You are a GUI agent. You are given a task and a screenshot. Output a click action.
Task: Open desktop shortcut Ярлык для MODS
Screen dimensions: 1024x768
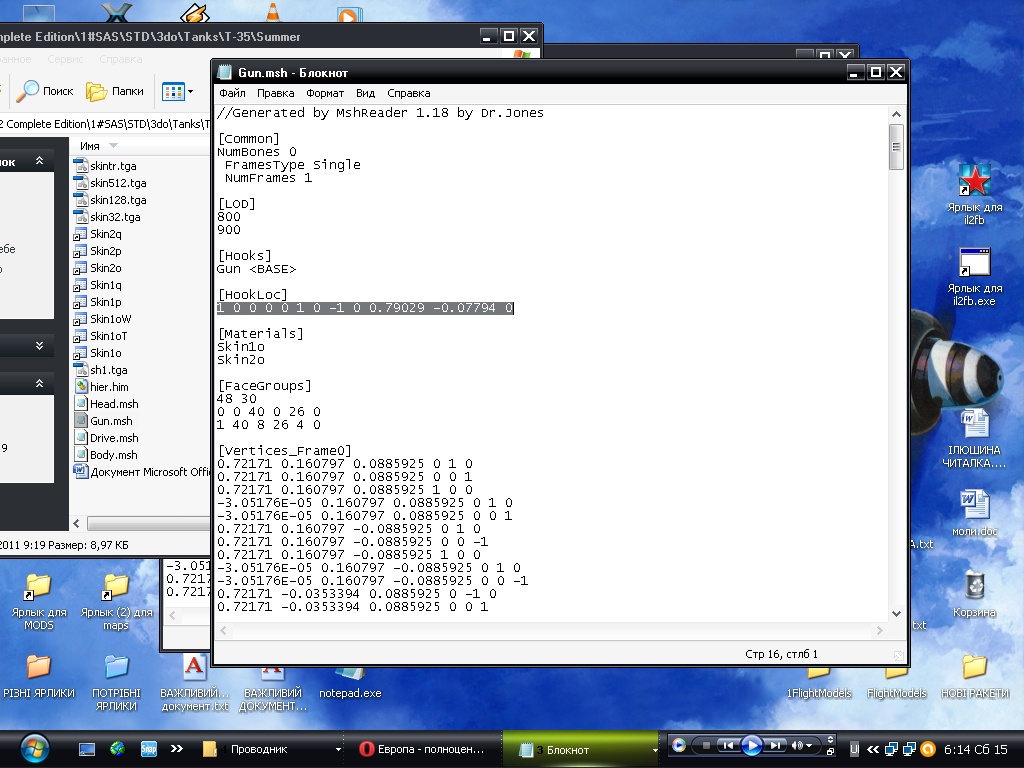click(x=39, y=601)
